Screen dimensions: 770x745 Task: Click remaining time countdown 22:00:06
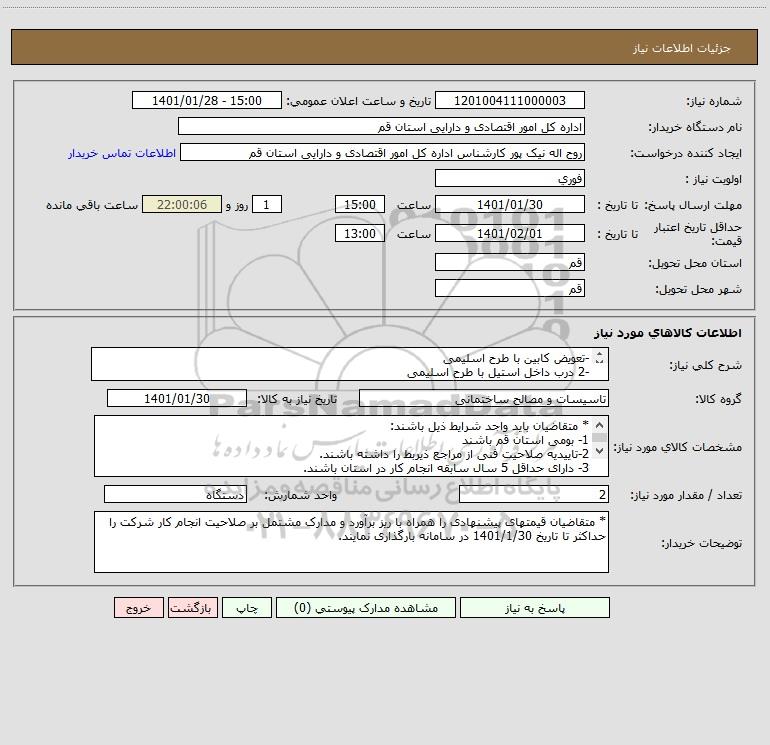coord(182,204)
